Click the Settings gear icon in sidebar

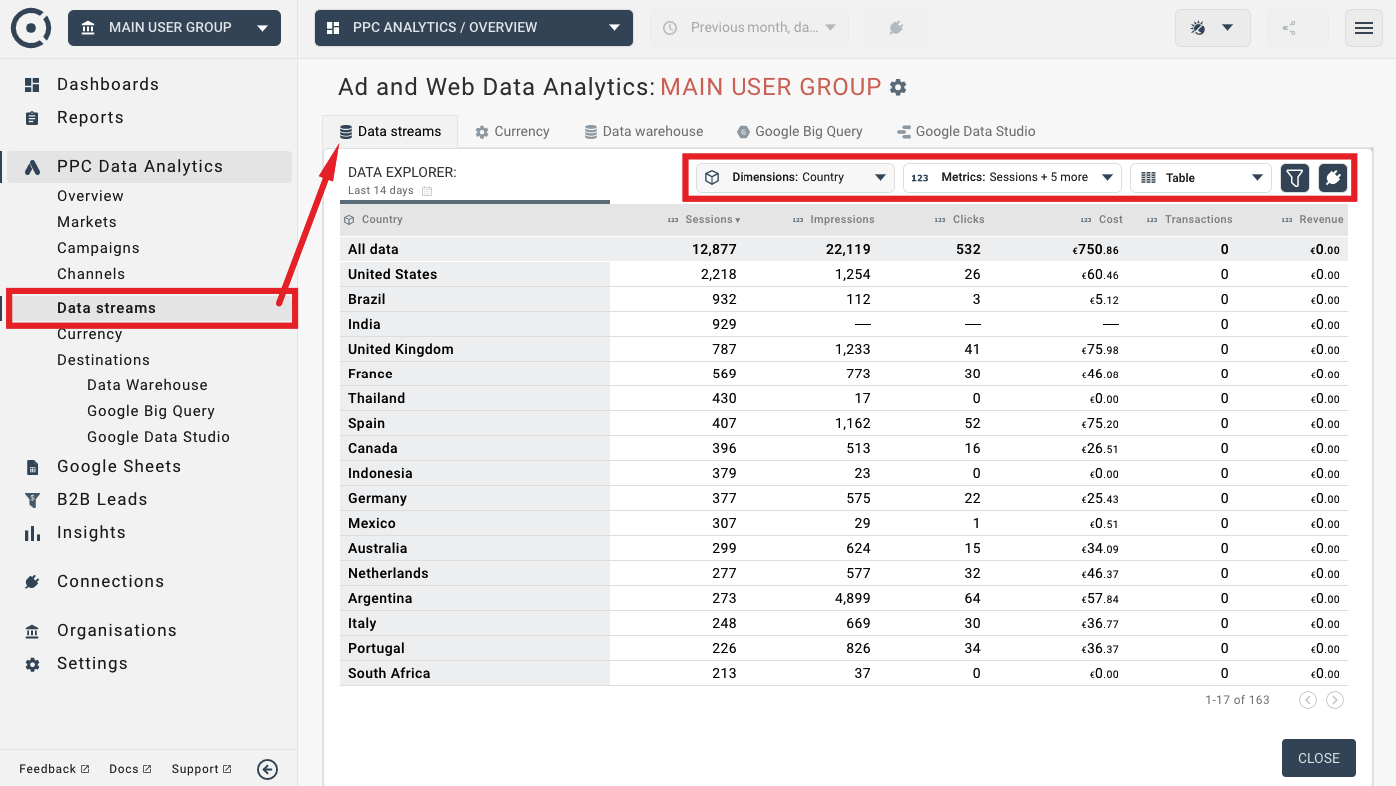32,664
